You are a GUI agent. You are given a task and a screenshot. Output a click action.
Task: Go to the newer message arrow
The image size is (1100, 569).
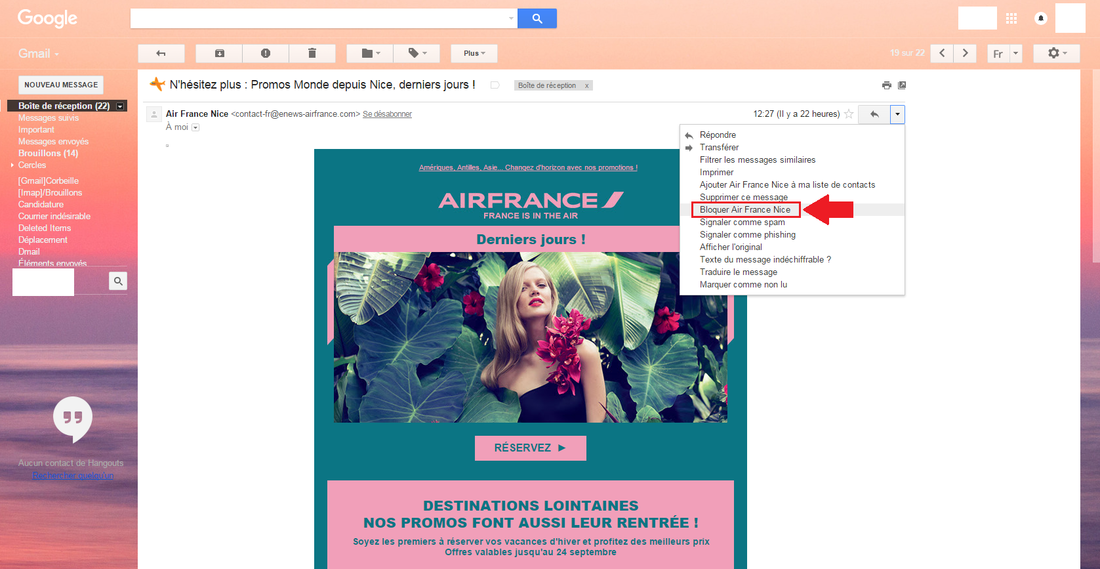click(942, 53)
